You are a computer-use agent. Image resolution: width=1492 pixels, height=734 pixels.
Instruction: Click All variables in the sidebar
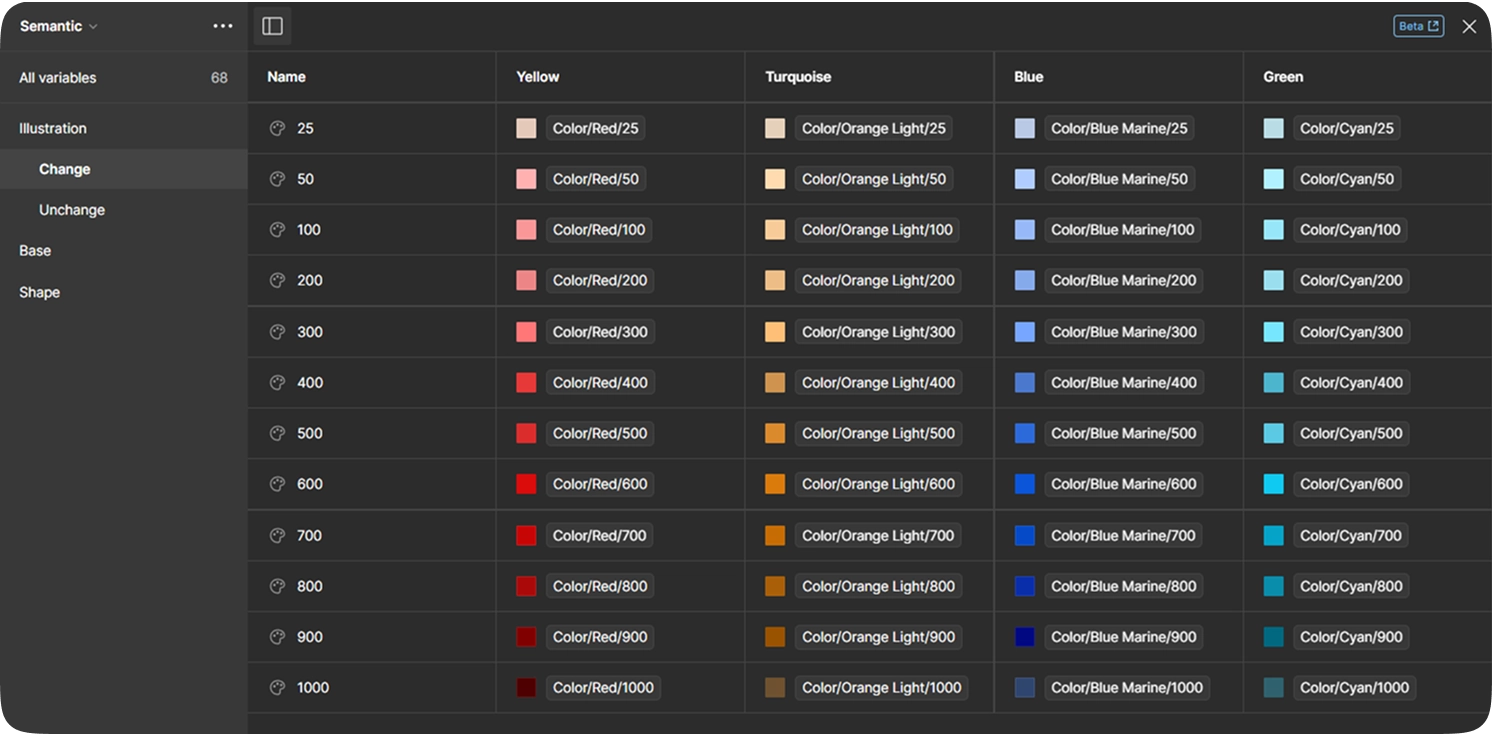tap(57, 77)
